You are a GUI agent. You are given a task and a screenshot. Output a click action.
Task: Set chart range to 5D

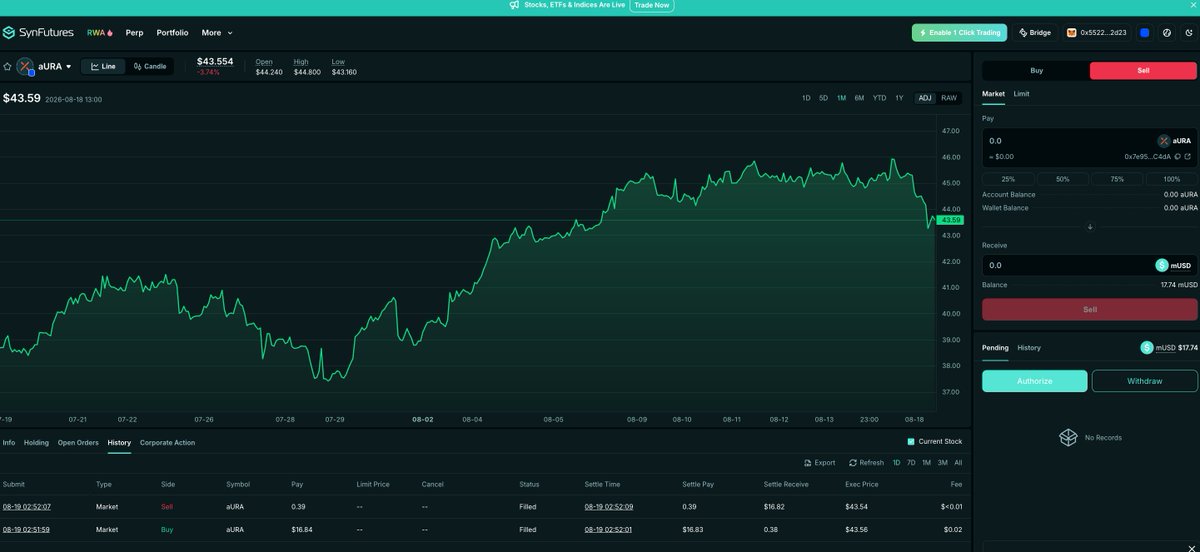click(x=823, y=98)
